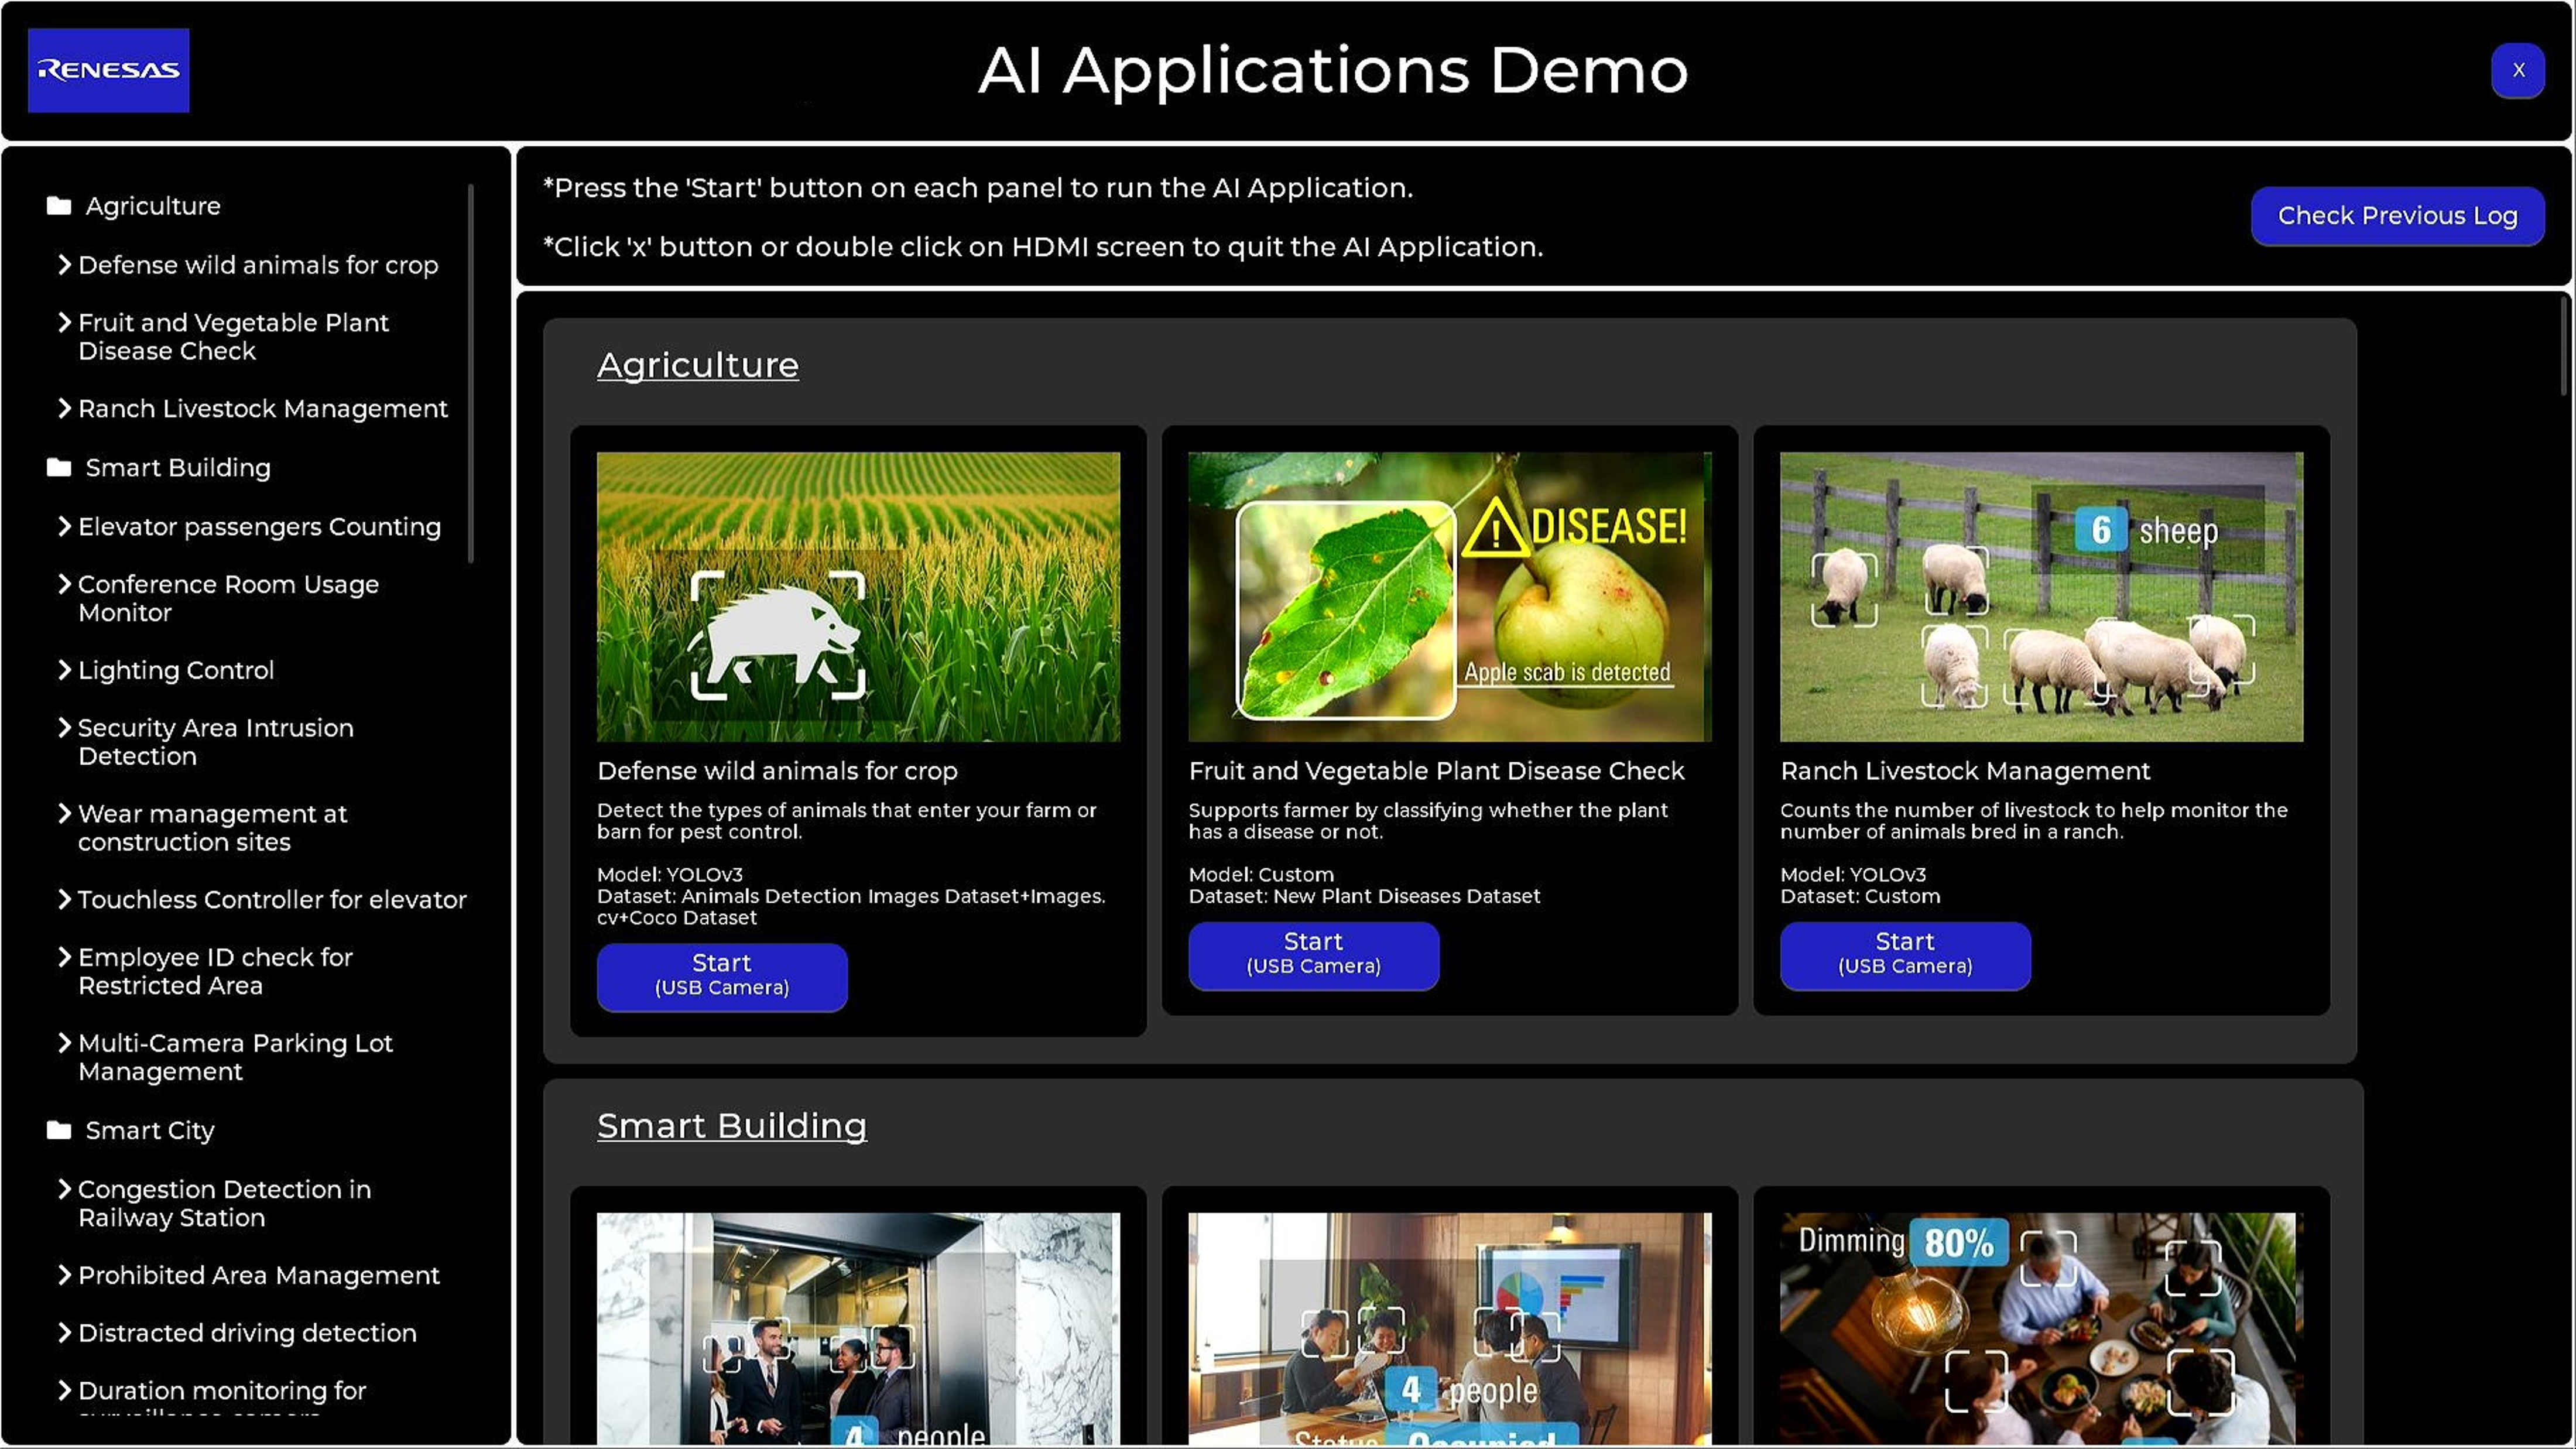This screenshot has width=2576, height=1449.
Task: Click the Agriculture folder icon in sidebar
Action: click(59, 206)
